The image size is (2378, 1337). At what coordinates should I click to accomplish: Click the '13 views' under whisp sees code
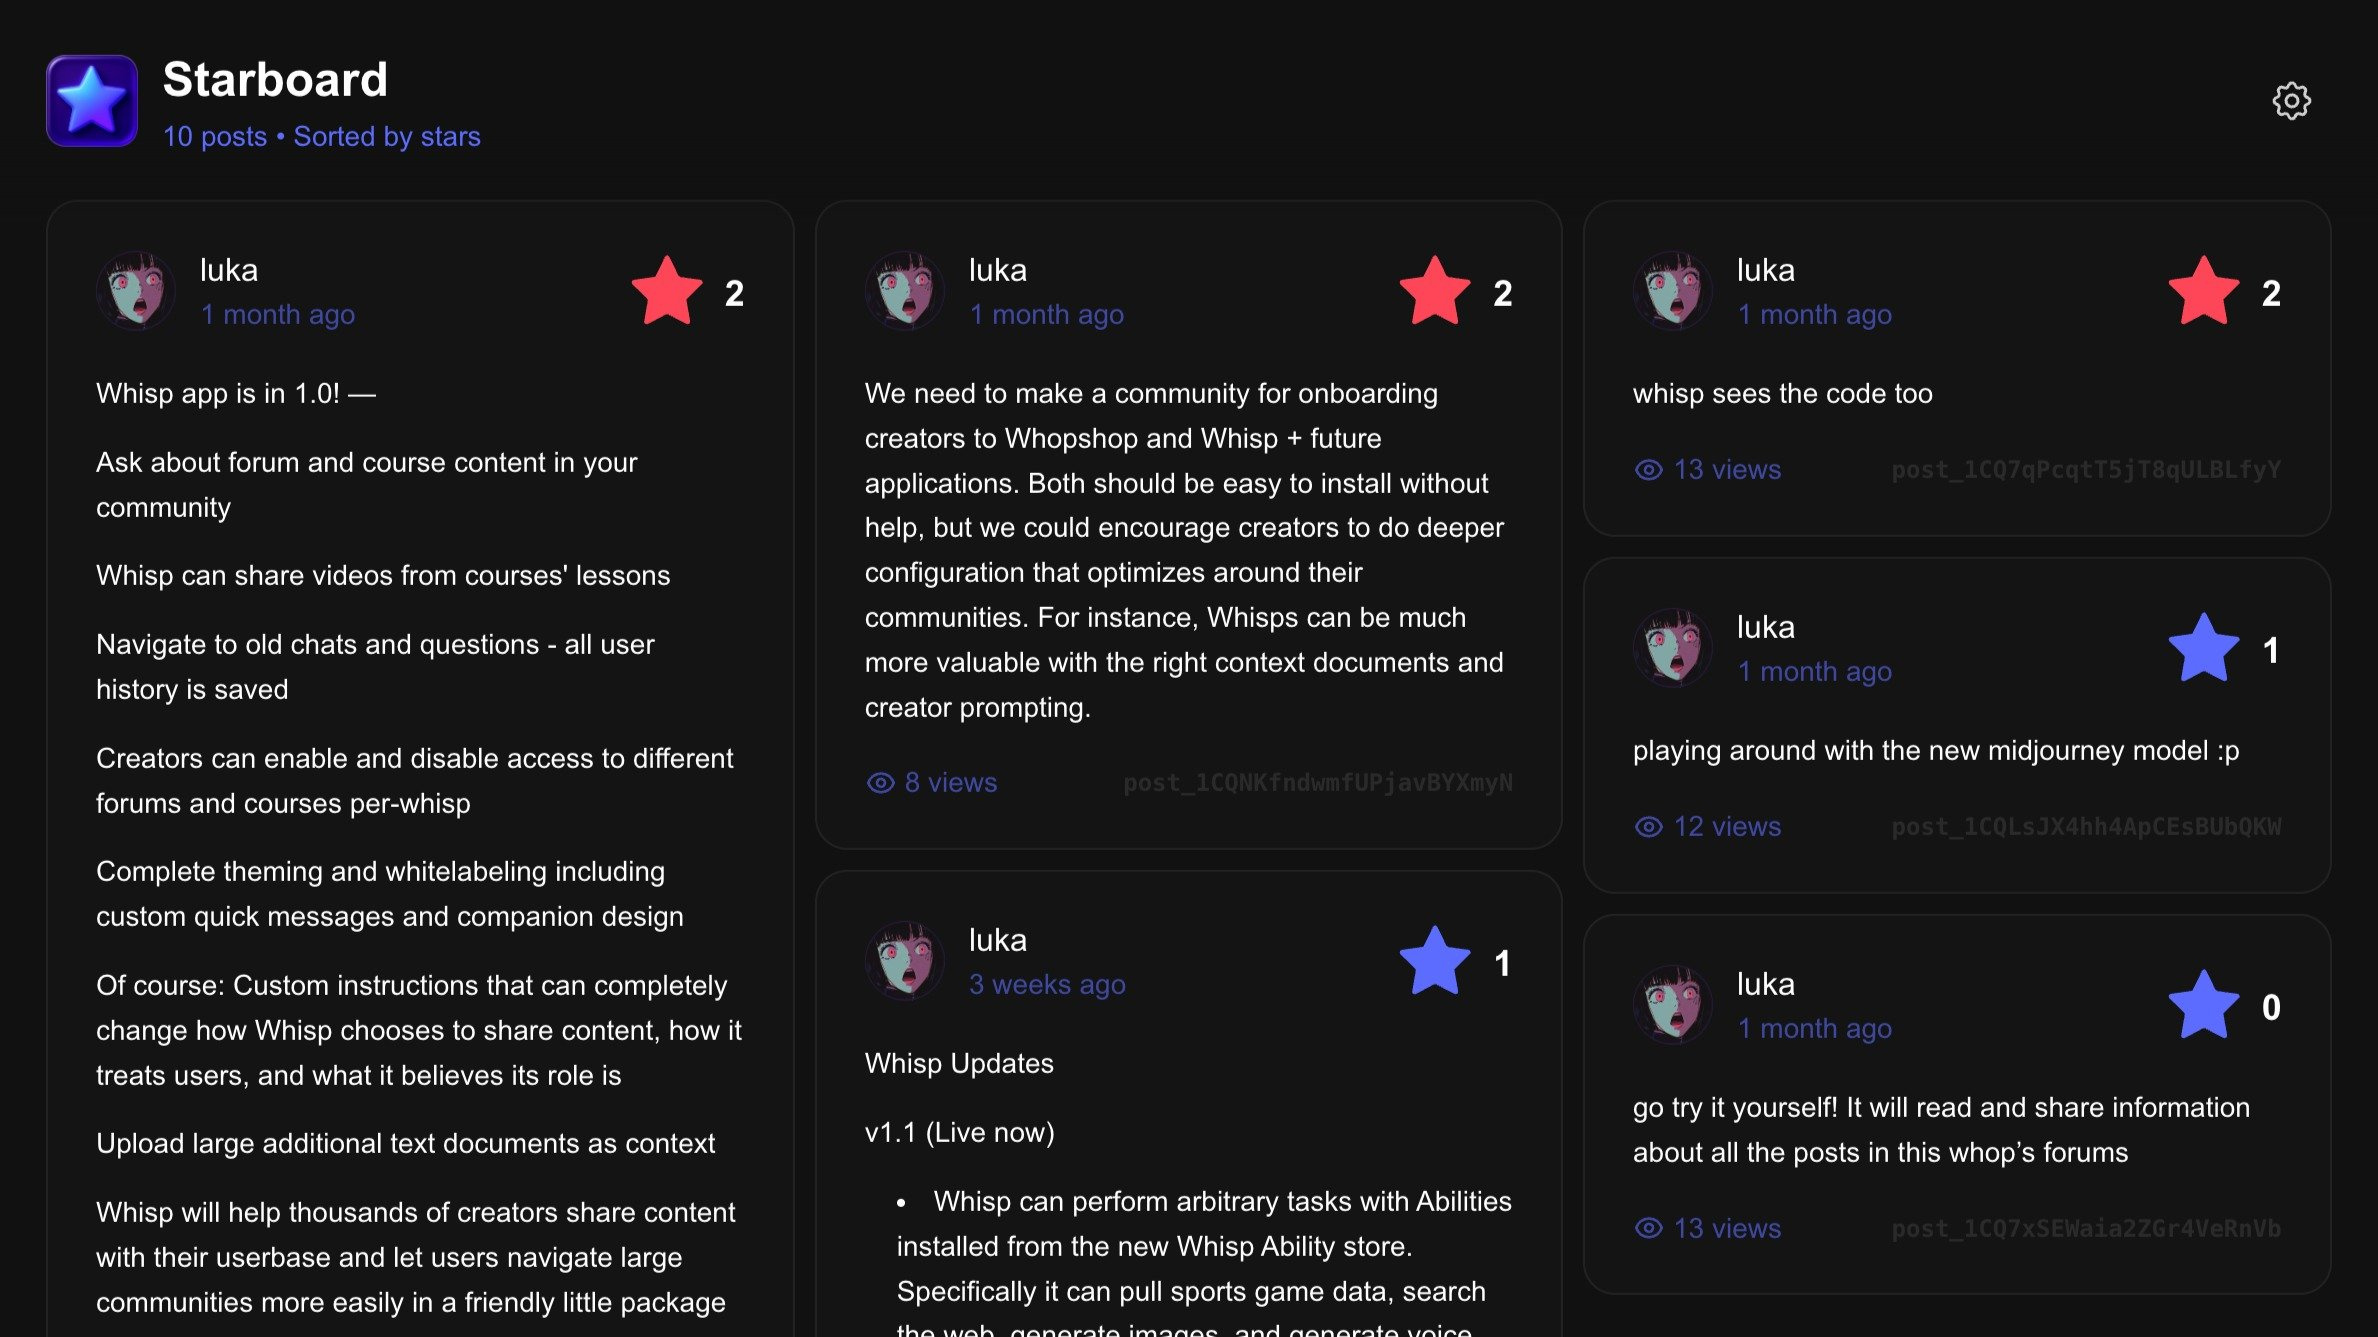coord(1727,470)
